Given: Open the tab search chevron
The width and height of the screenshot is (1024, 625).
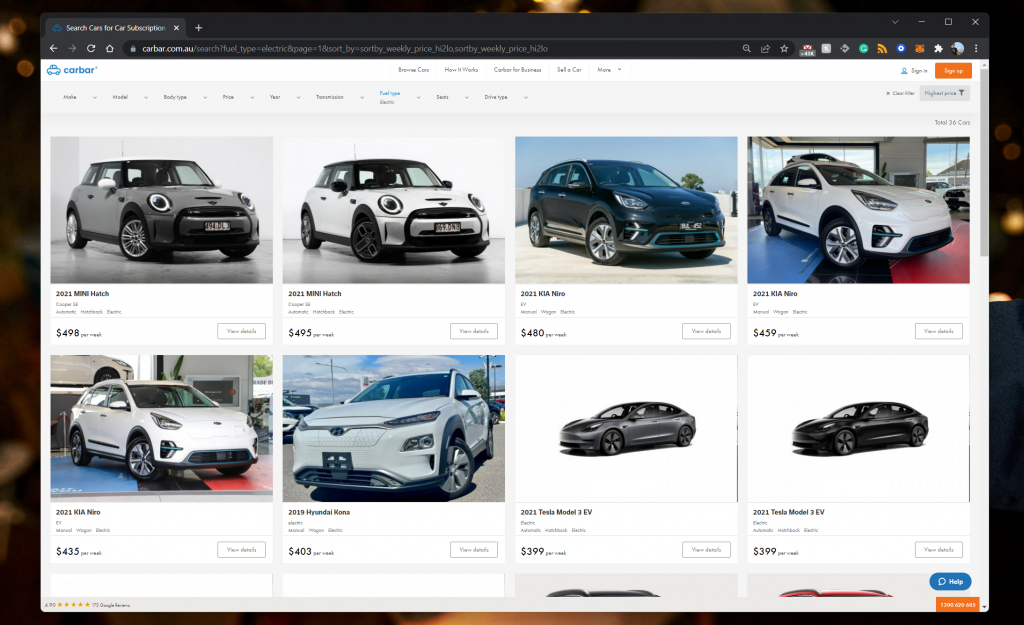Looking at the screenshot, I should tap(895, 22).
